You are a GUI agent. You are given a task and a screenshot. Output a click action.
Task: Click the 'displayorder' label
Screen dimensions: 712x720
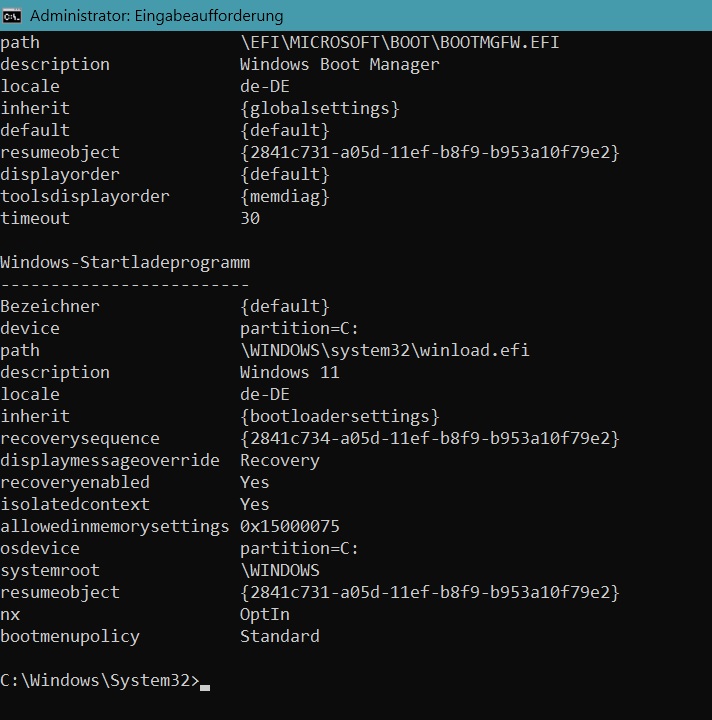[x=60, y=175]
